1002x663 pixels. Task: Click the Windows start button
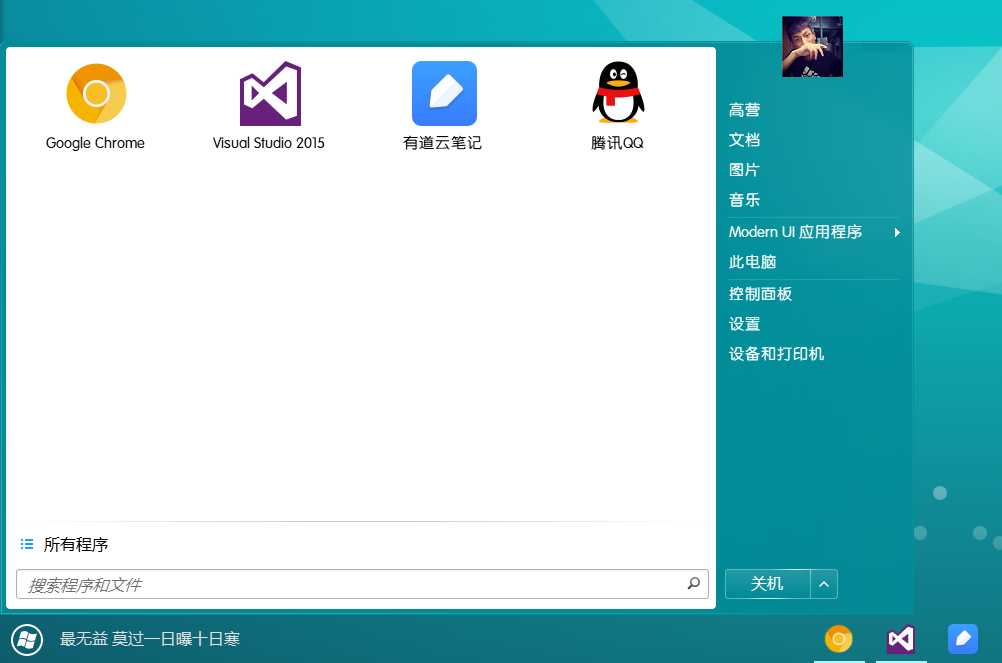click(27, 639)
